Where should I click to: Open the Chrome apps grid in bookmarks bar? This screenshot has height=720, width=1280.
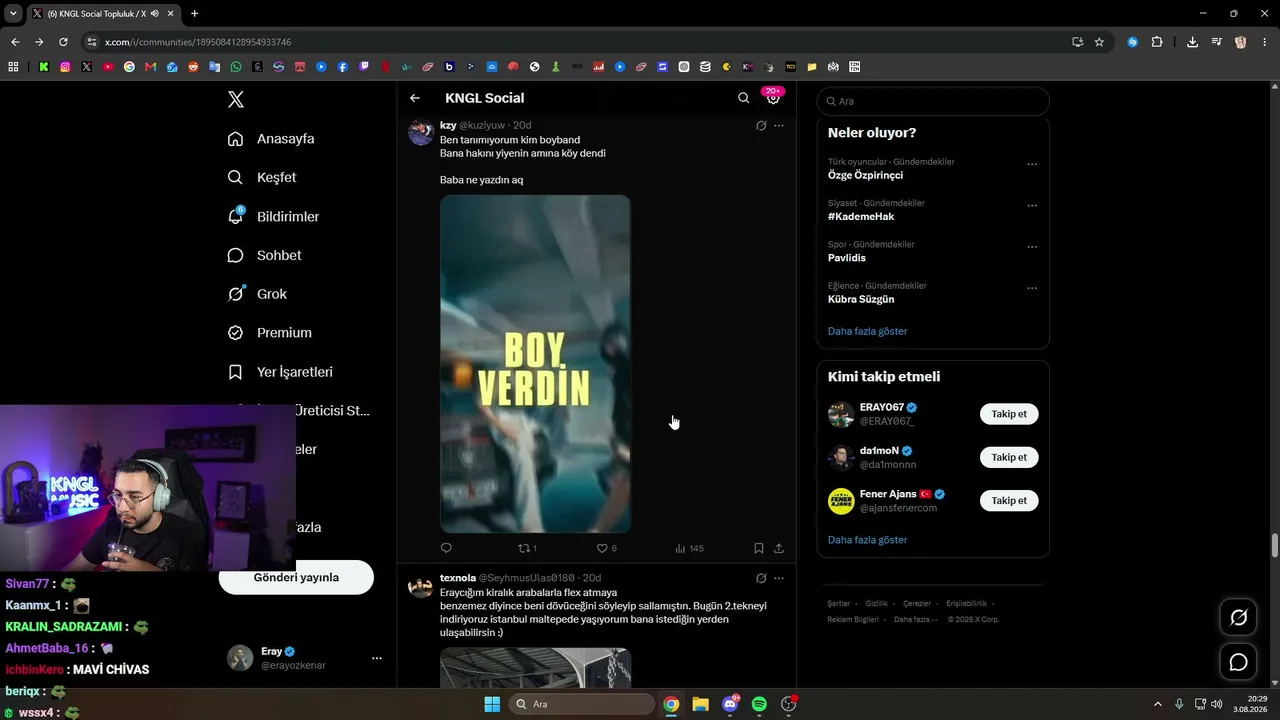(13, 67)
